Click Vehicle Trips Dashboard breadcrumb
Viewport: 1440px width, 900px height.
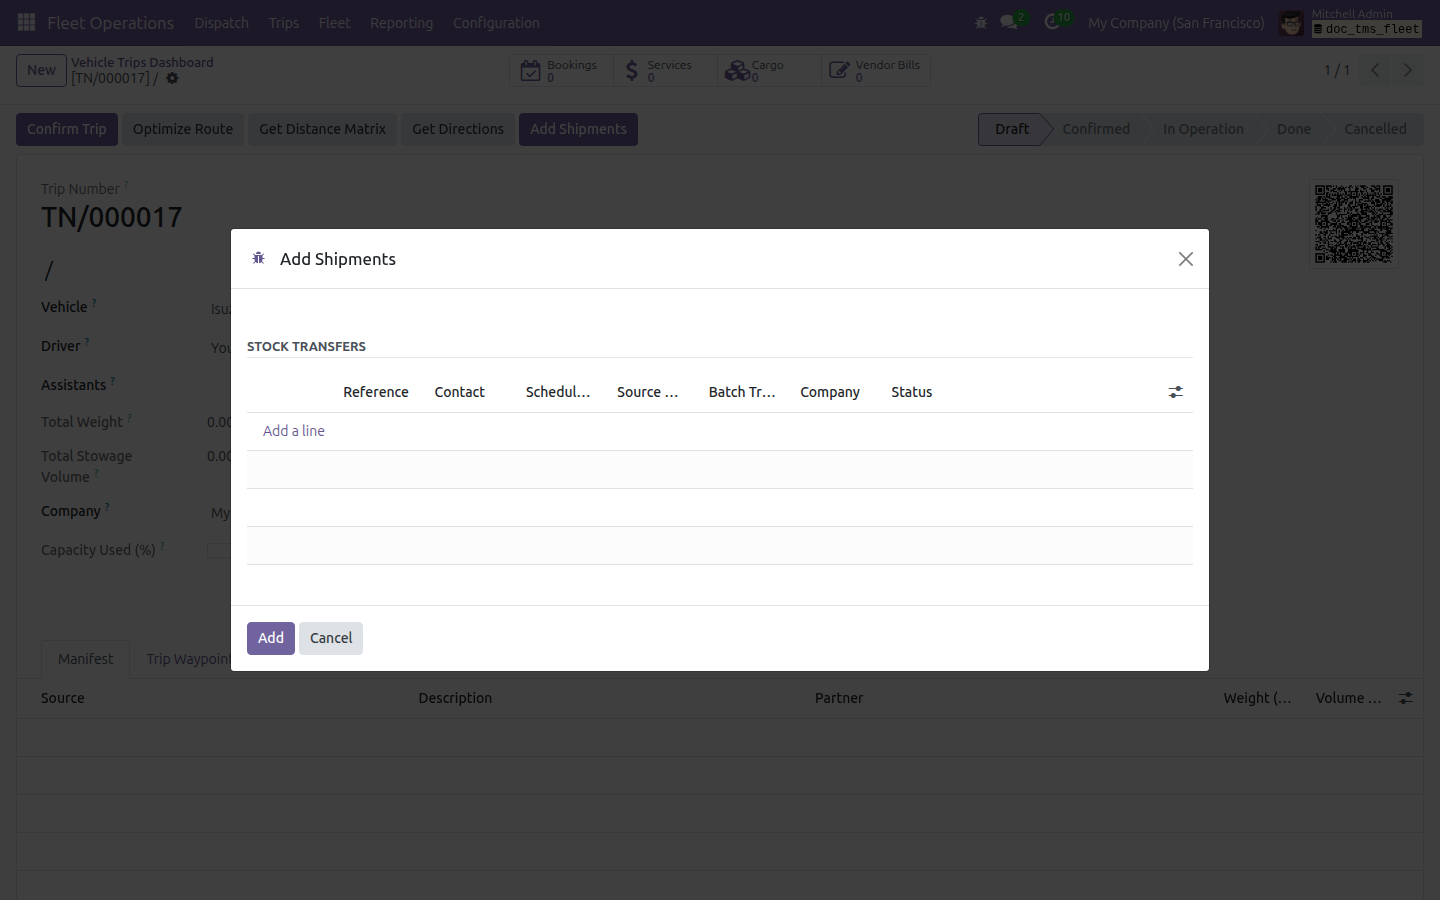click(x=142, y=62)
